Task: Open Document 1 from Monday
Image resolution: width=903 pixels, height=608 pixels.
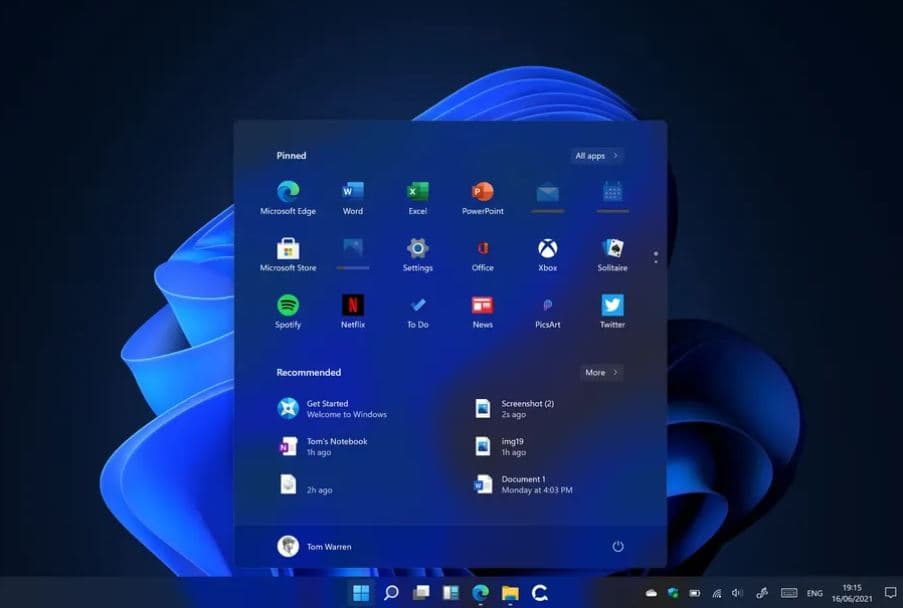Action: (x=523, y=484)
